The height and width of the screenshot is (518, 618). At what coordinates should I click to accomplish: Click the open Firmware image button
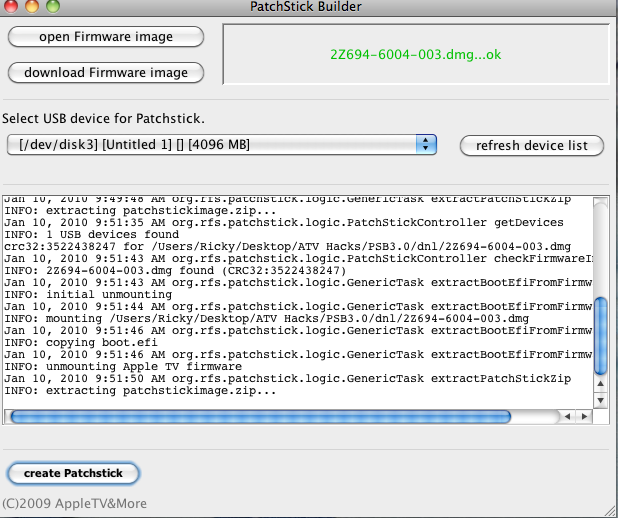point(106,37)
